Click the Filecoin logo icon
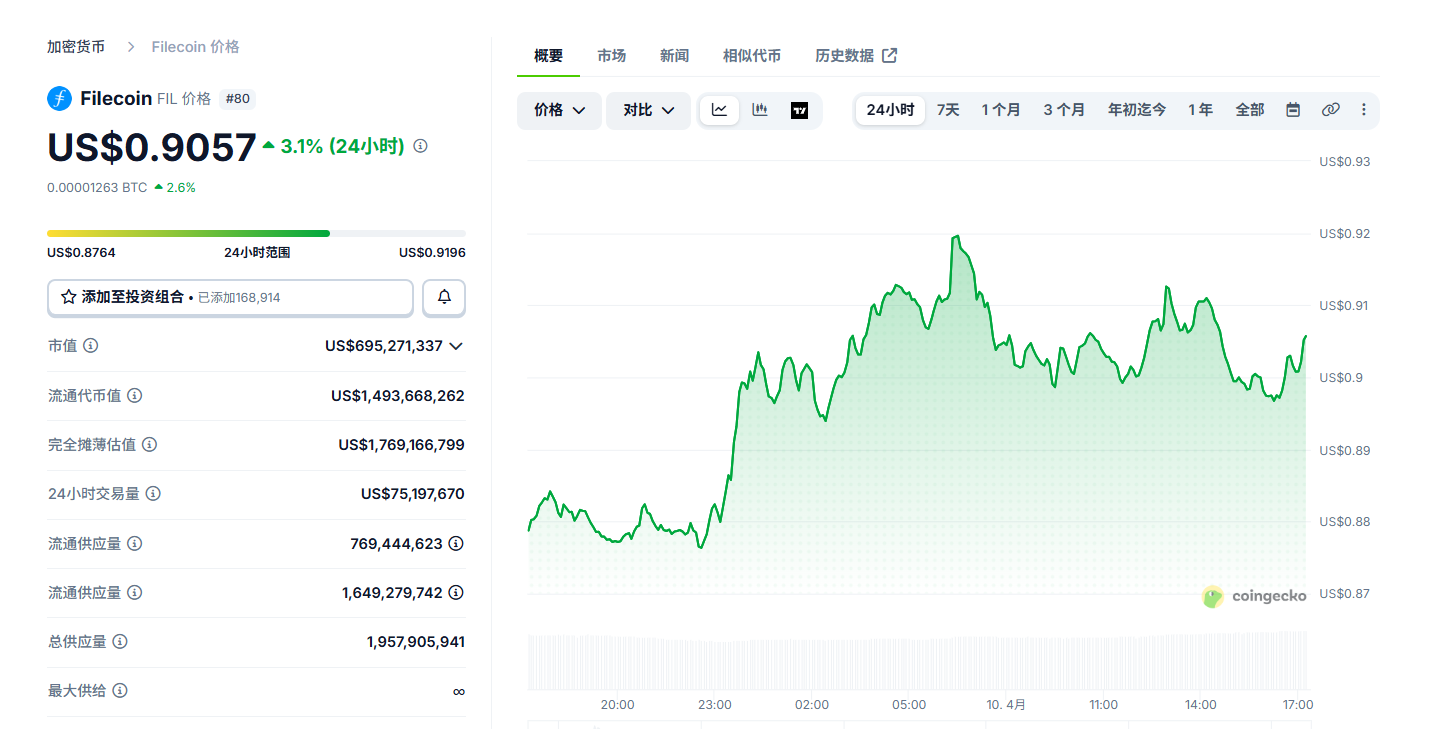This screenshot has width=1439, height=729. click(60, 98)
